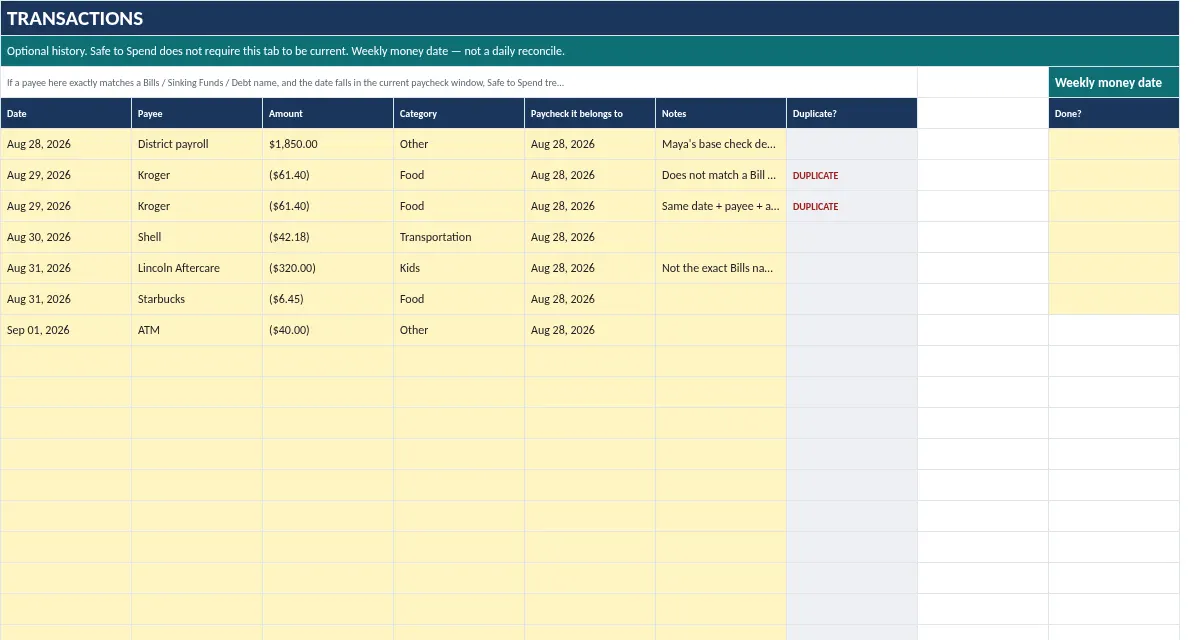Screen dimensions: 1200x640
Task: Select the Transportation category cell
Action: pos(459,238)
